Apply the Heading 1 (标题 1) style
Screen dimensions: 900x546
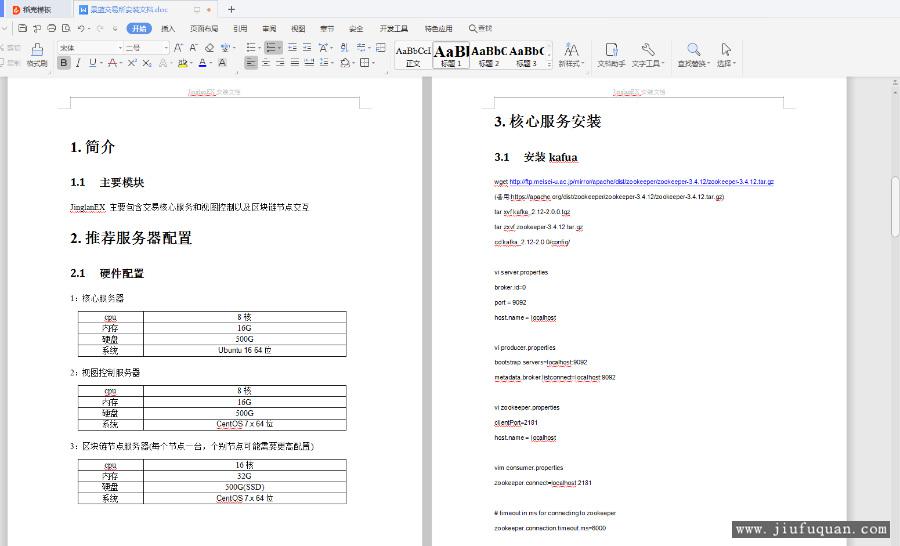click(x=451, y=56)
